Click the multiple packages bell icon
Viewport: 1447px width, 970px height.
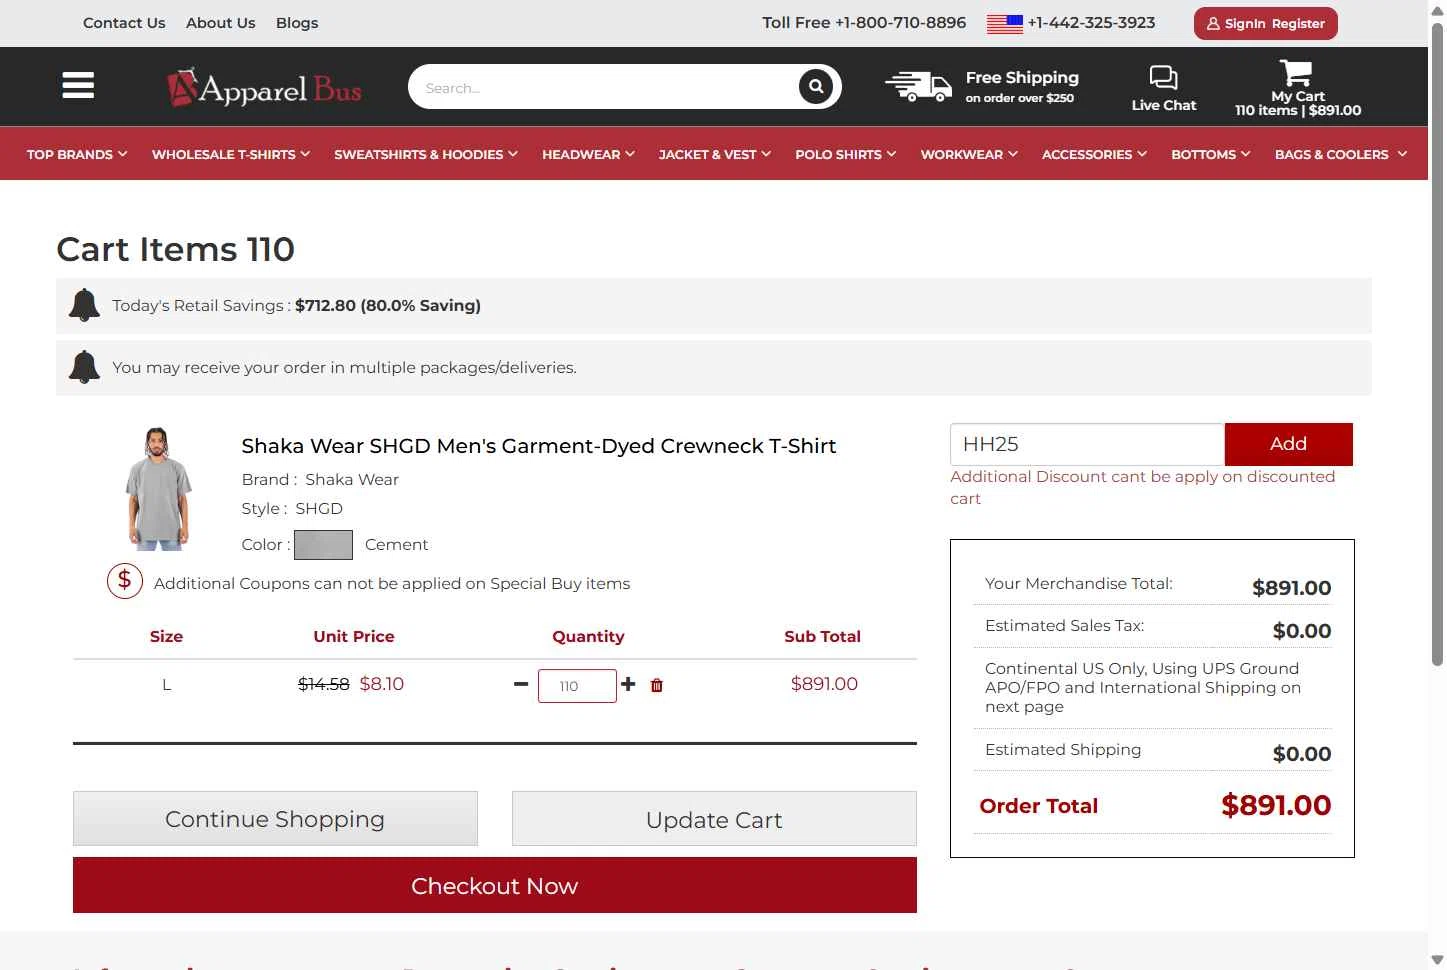[84, 367]
